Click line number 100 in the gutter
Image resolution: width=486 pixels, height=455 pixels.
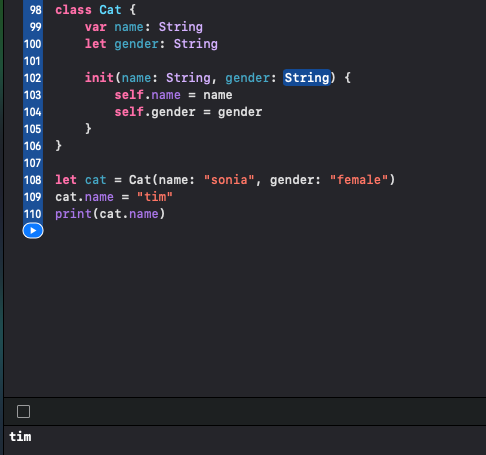[x=33, y=44]
